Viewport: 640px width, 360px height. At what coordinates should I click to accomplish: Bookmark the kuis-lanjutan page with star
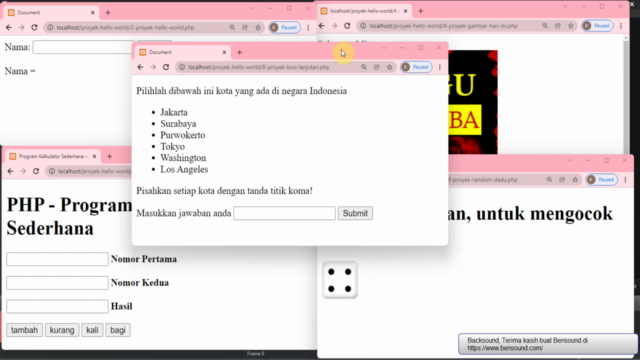click(389, 67)
